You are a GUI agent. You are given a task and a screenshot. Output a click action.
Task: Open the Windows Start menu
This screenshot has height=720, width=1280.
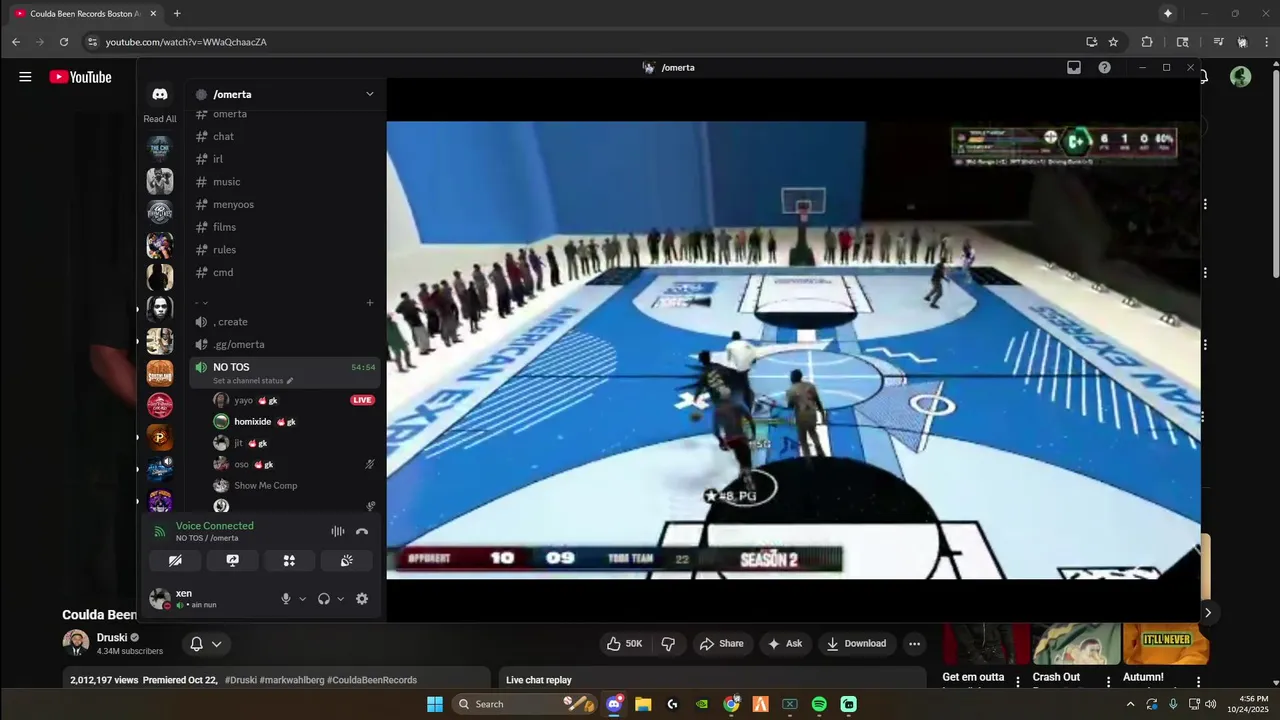pyautogui.click(x=435, y=704)
